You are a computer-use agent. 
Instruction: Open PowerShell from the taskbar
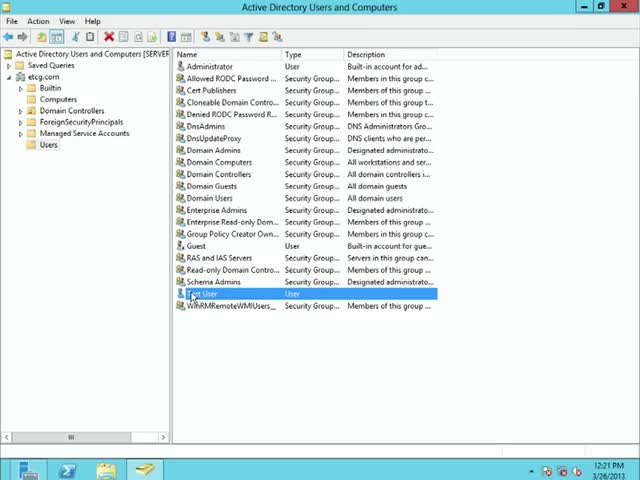click(x=67, y=470)
